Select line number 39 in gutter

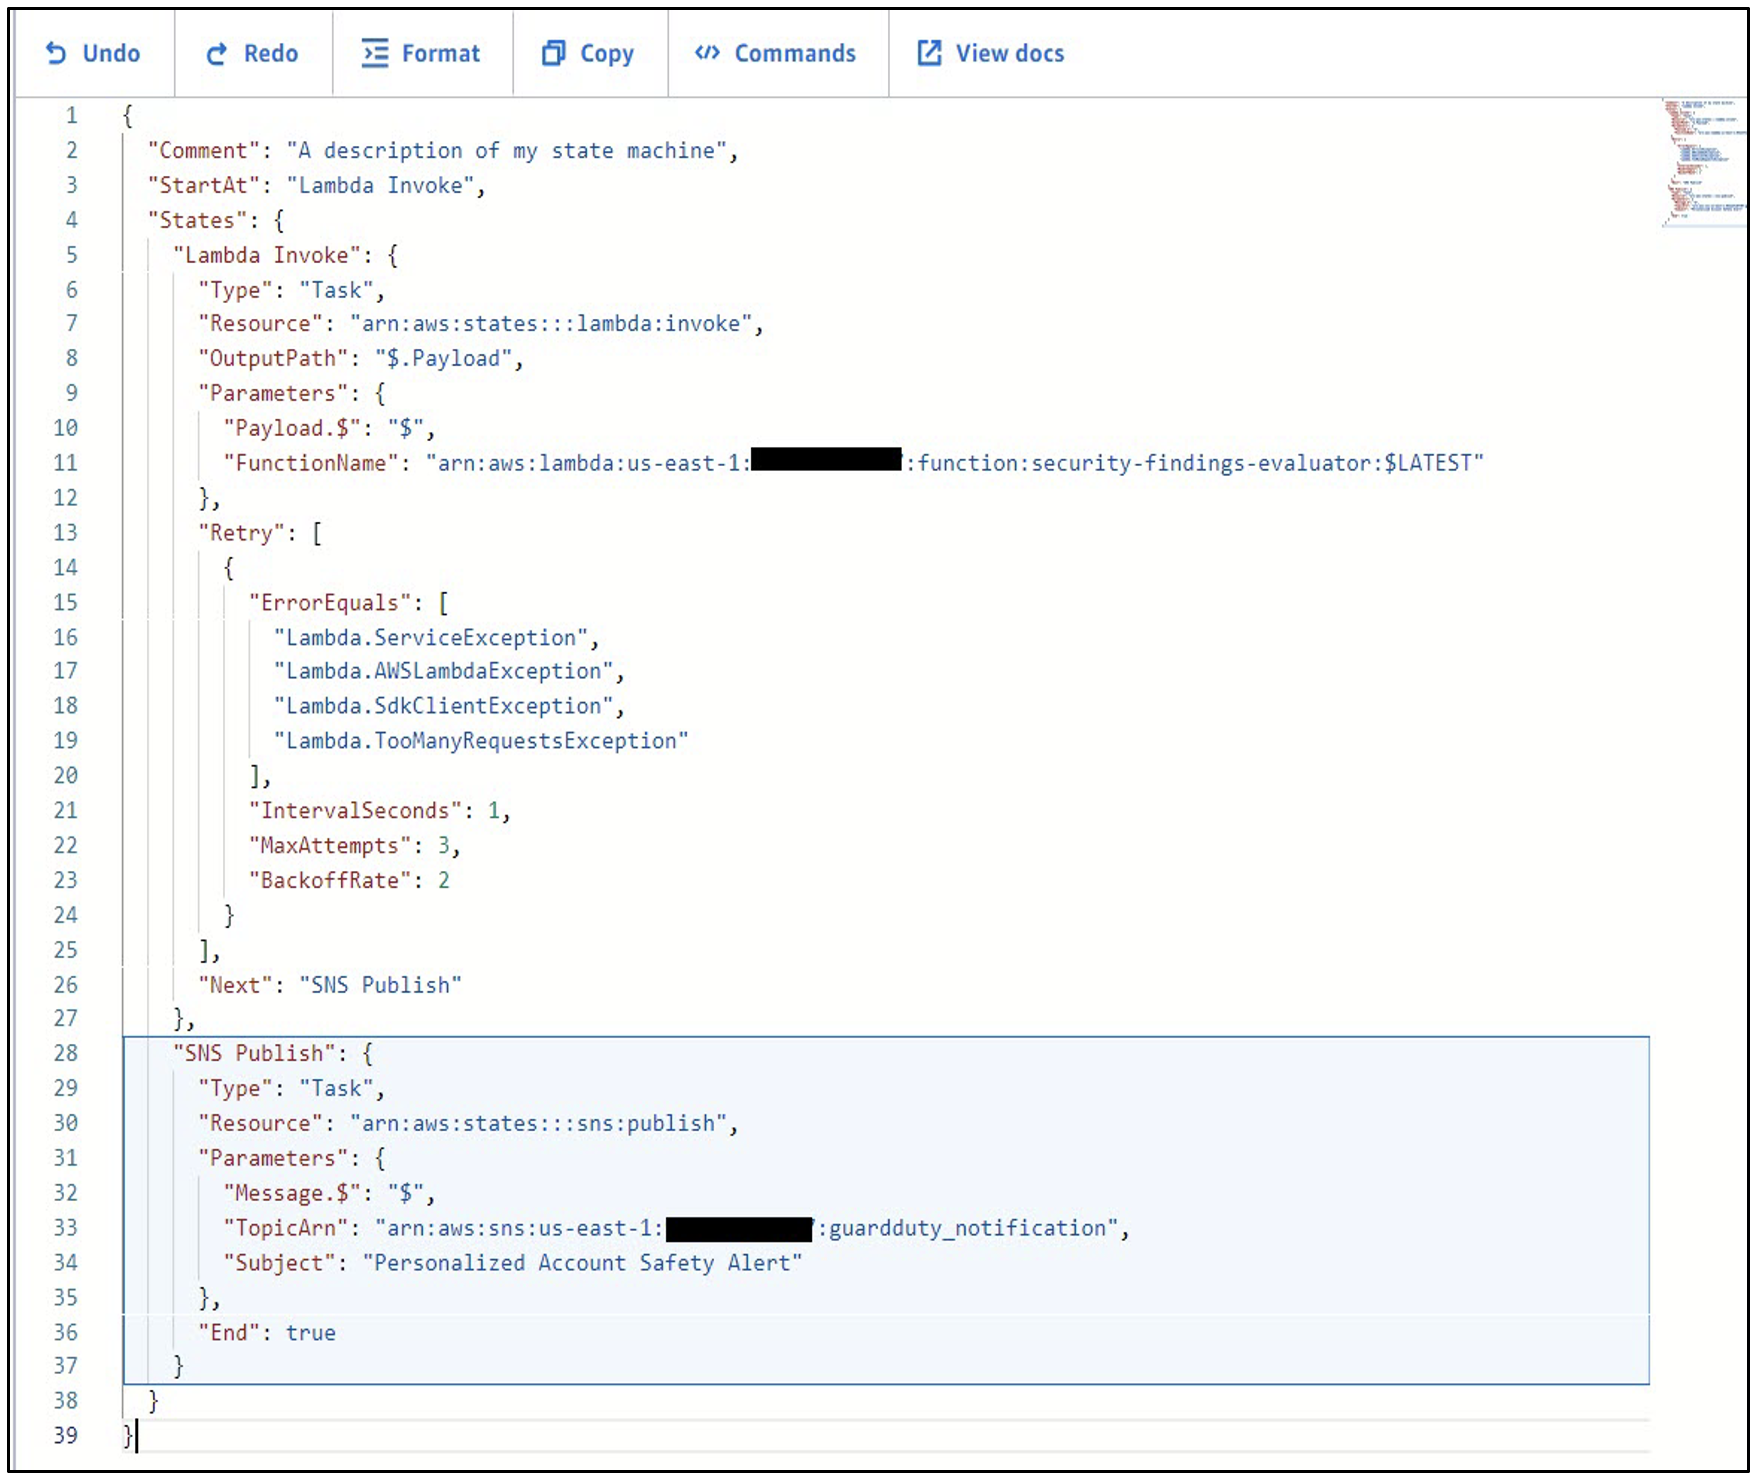65,1436
